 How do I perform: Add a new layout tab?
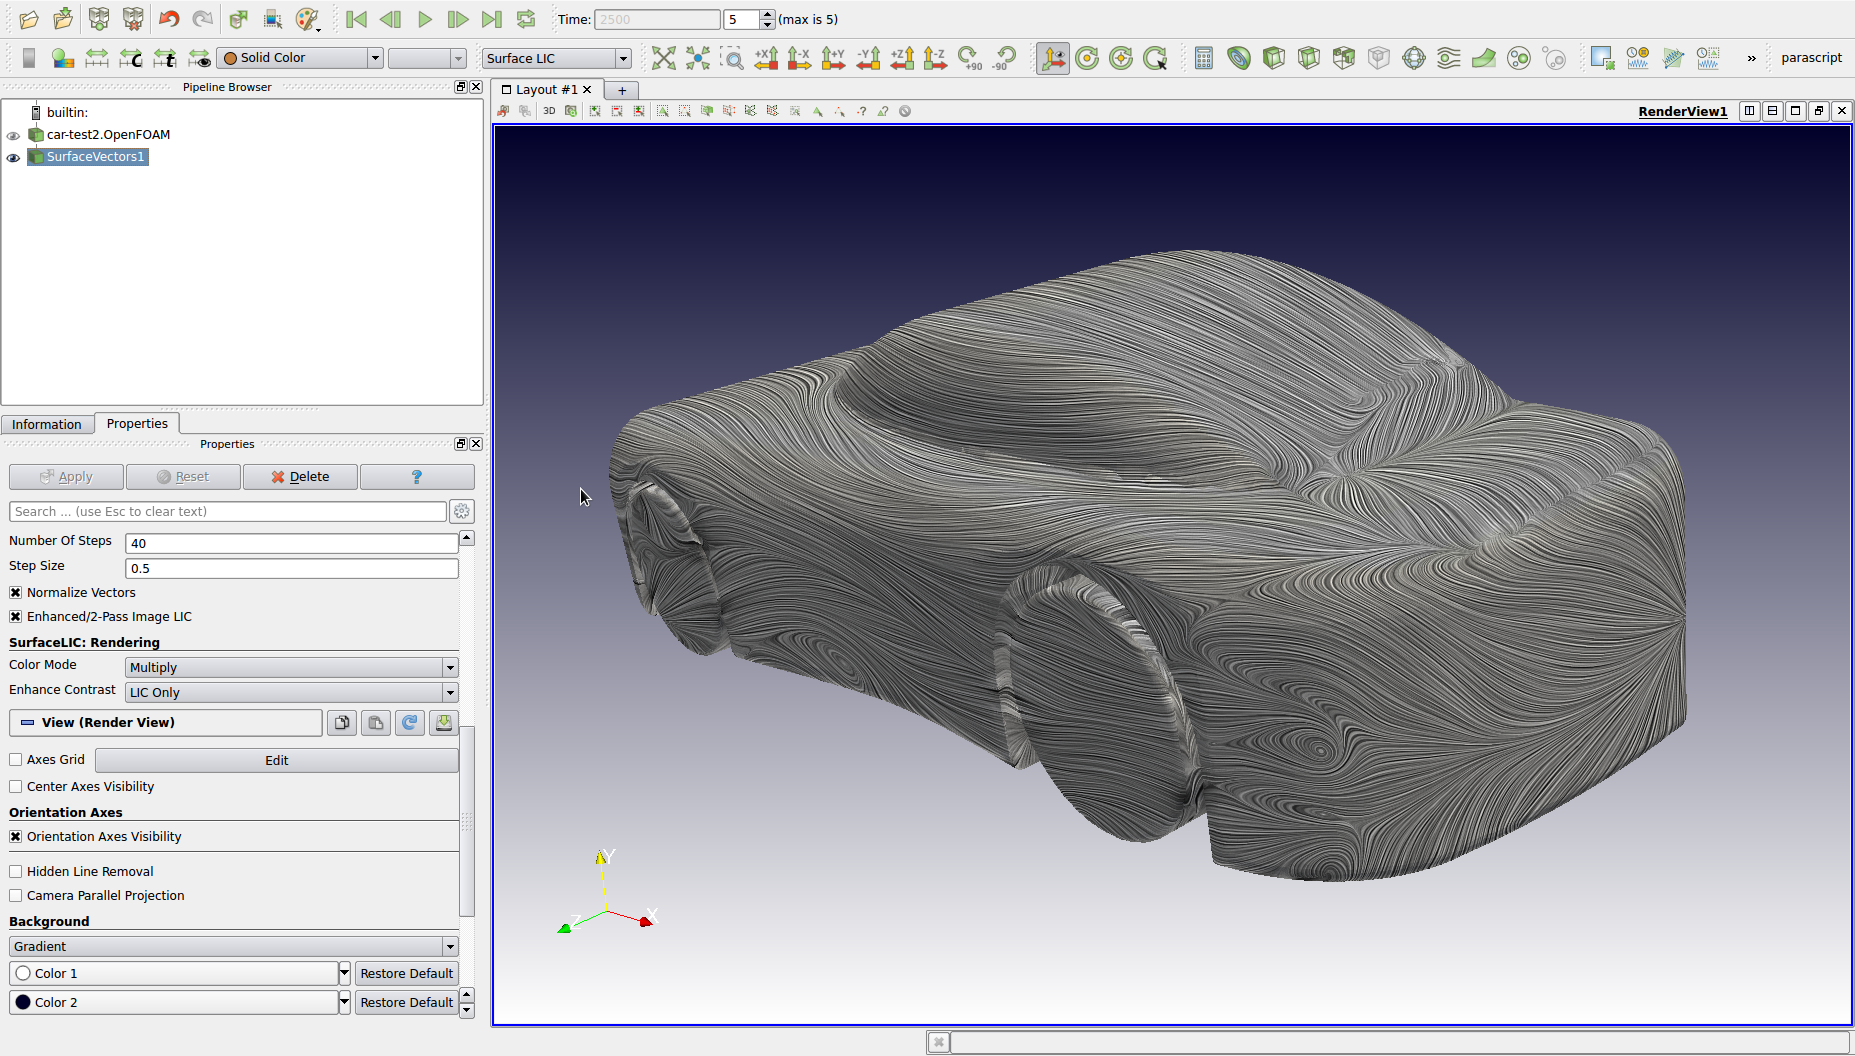[x=622, y=90]
